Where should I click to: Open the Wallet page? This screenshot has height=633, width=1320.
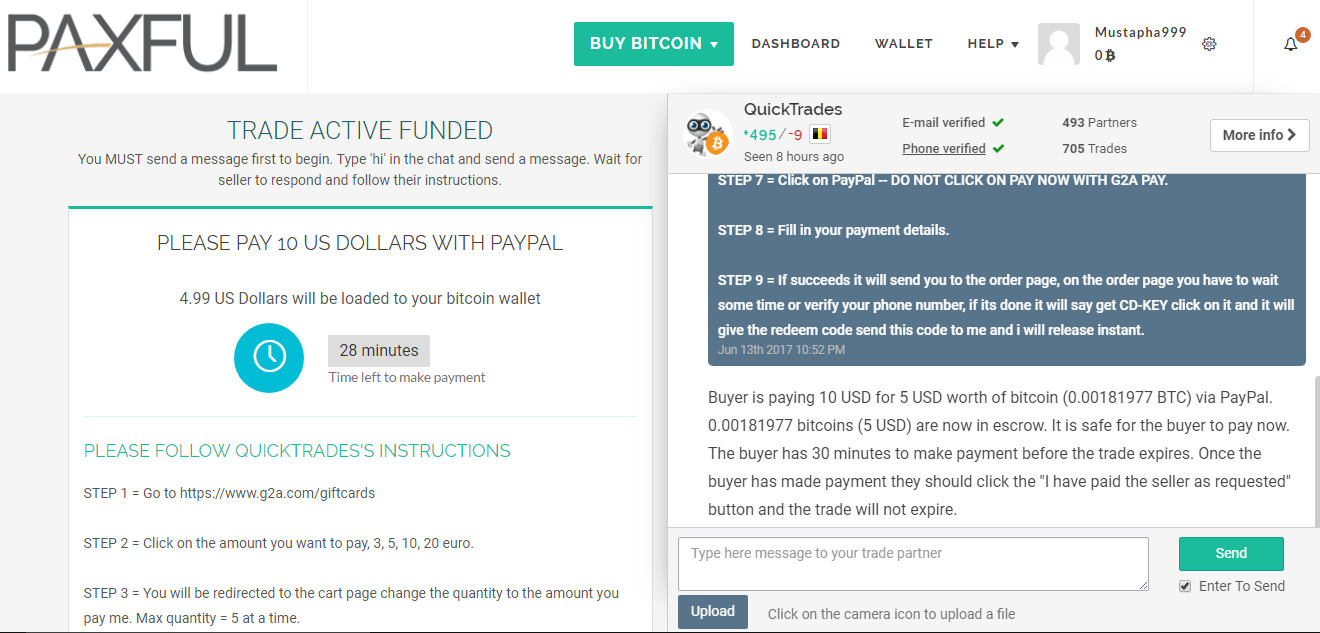click(903, 44)
